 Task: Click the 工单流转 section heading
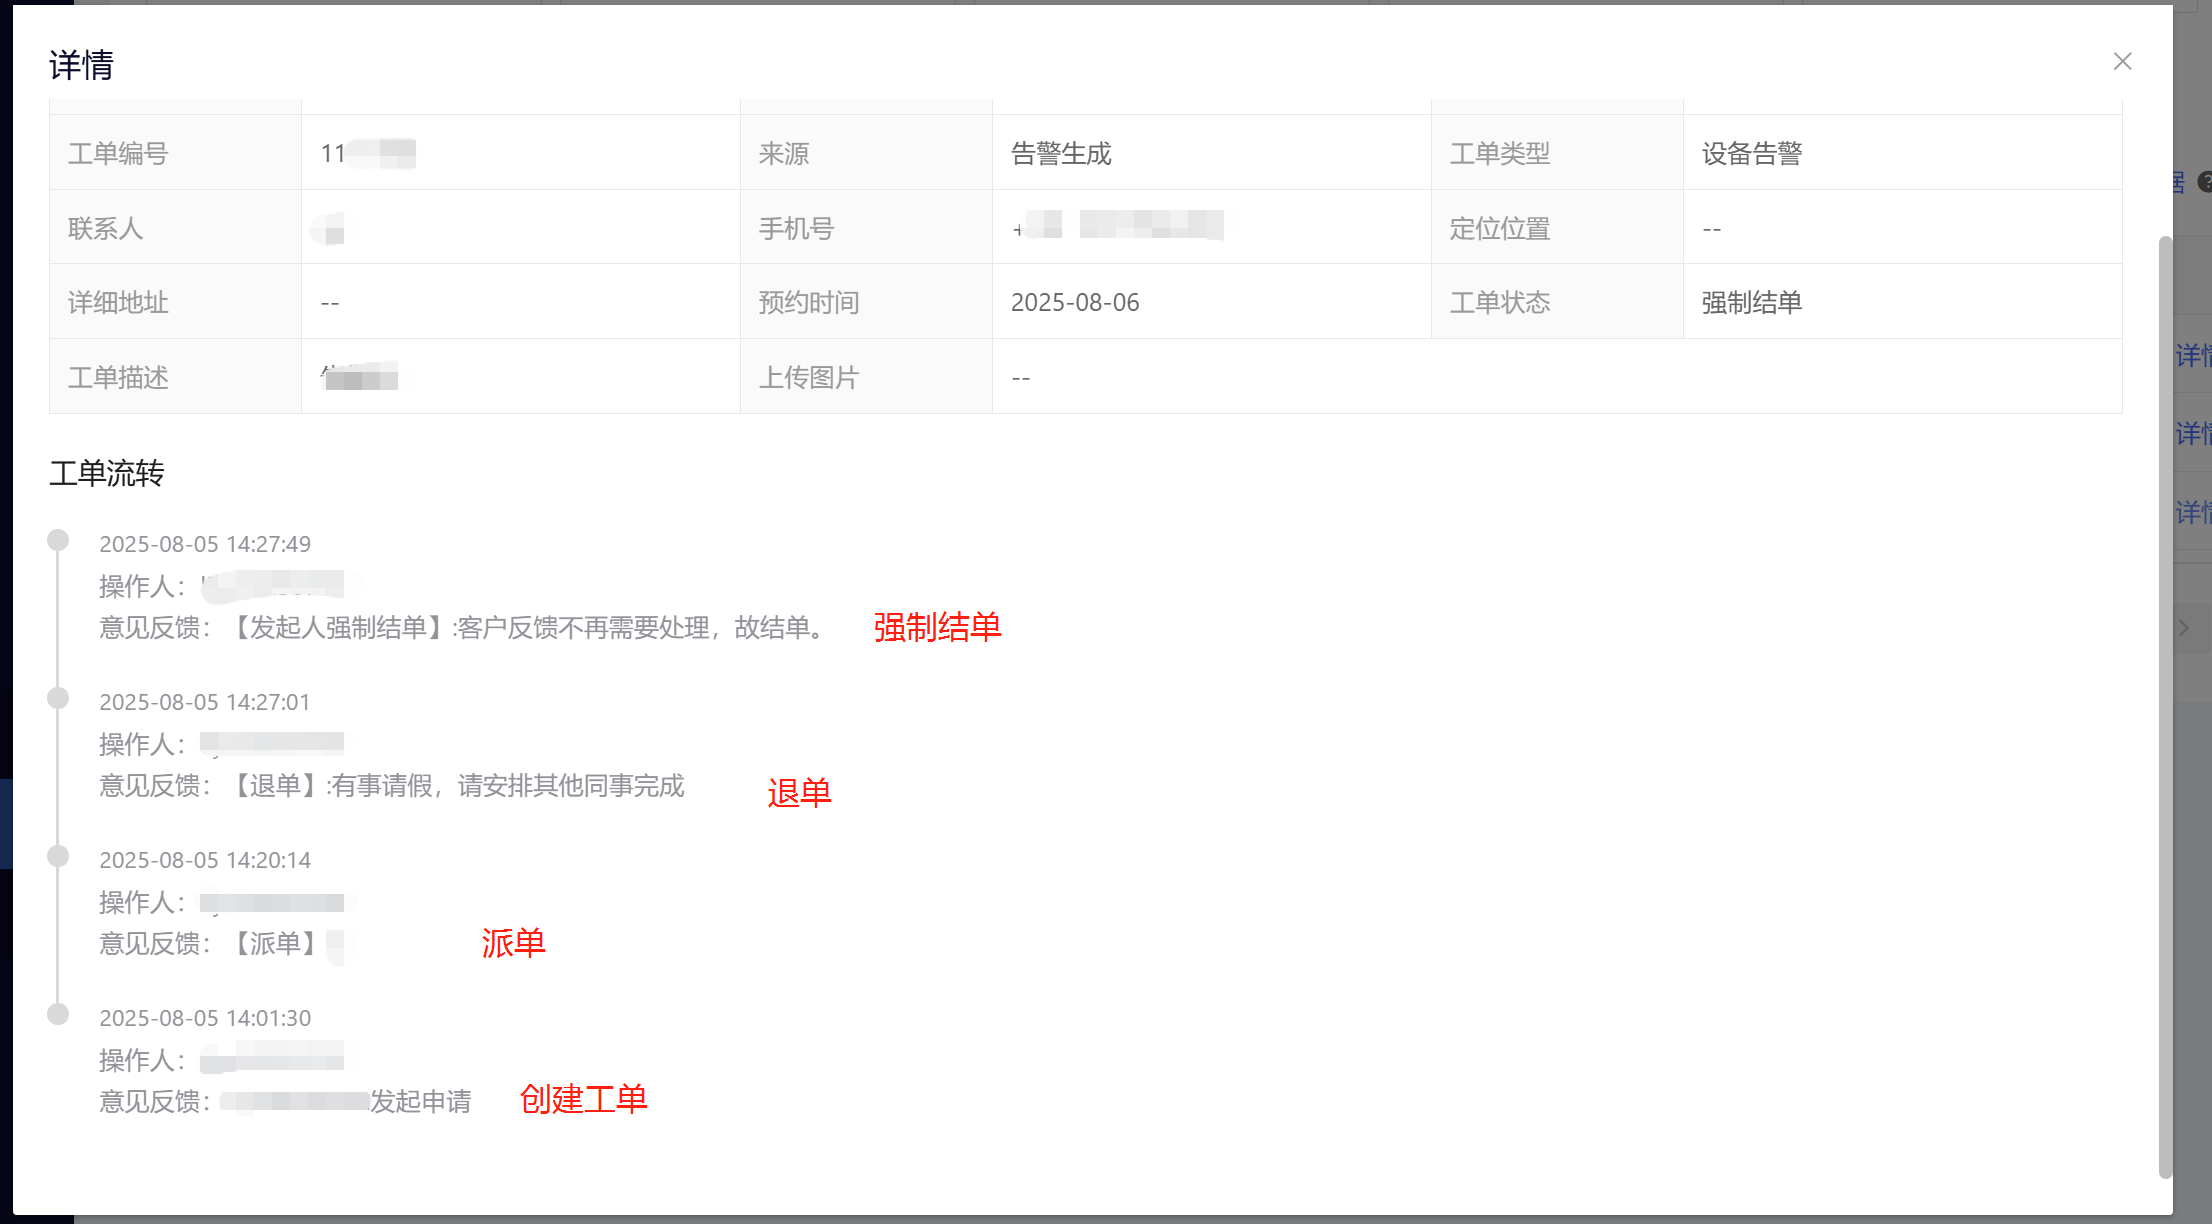point(107,473)
